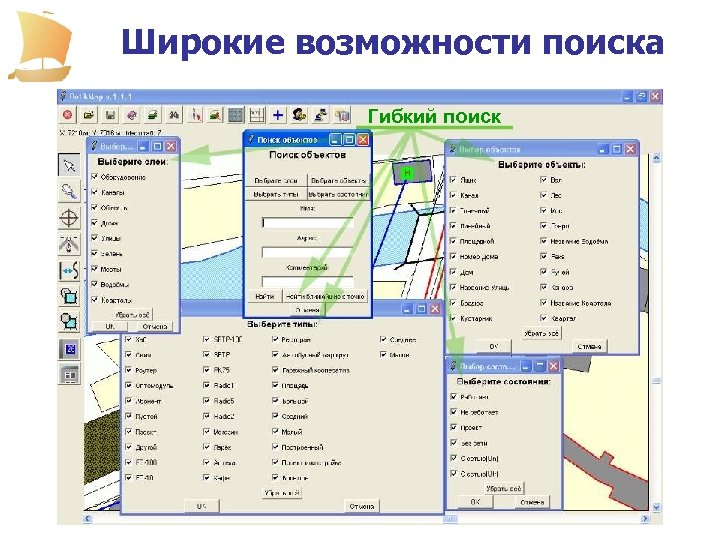Click the vertical scrollbar down arrow of the map

[656, 507]
